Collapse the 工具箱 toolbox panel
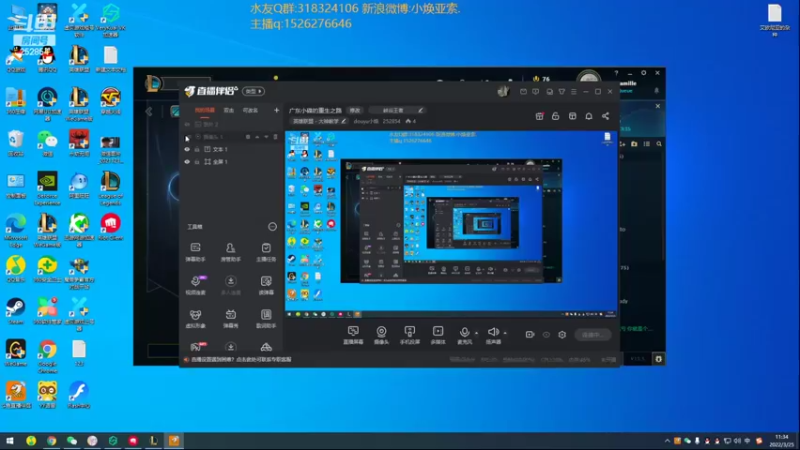The height and width of the screenshot is (450, 800). tap(272, 227)
